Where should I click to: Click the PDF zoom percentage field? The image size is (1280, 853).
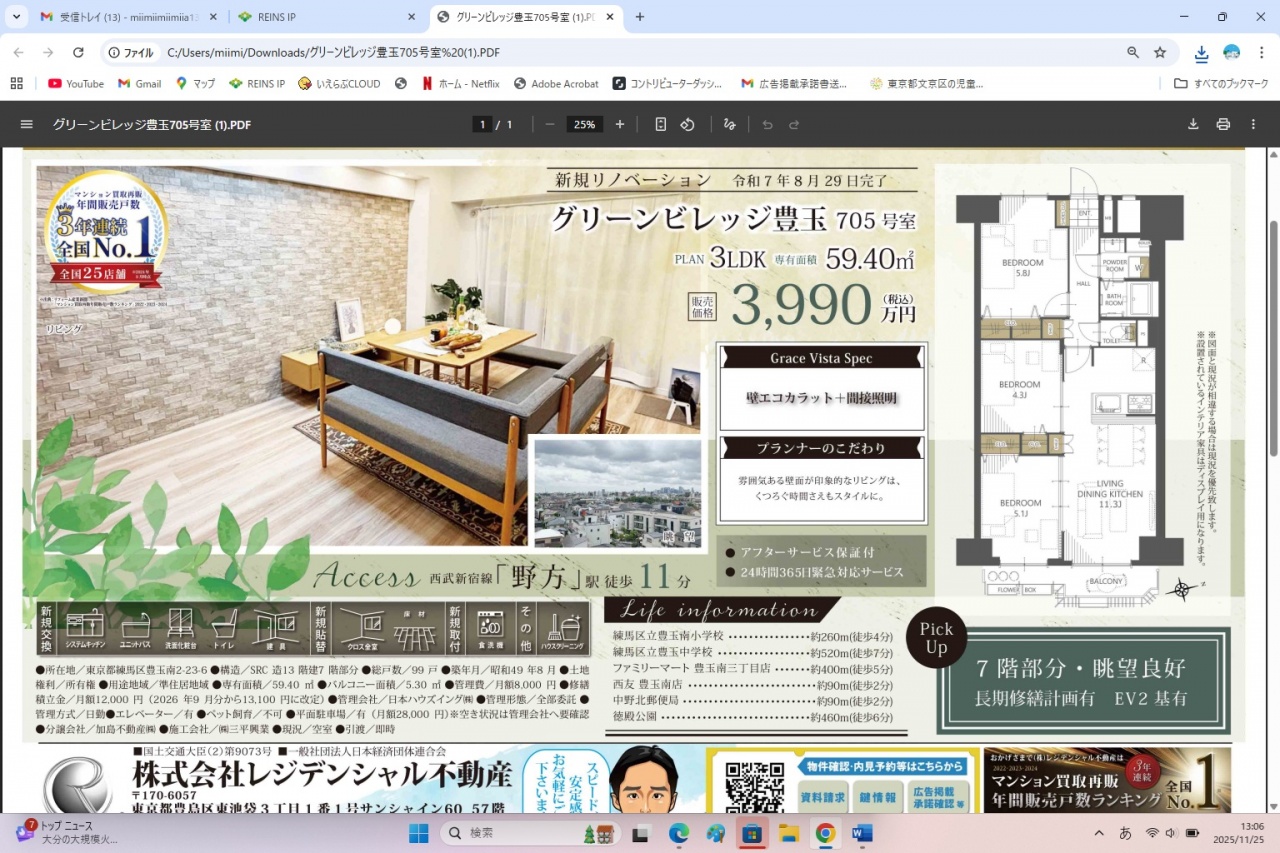point(584,124)
